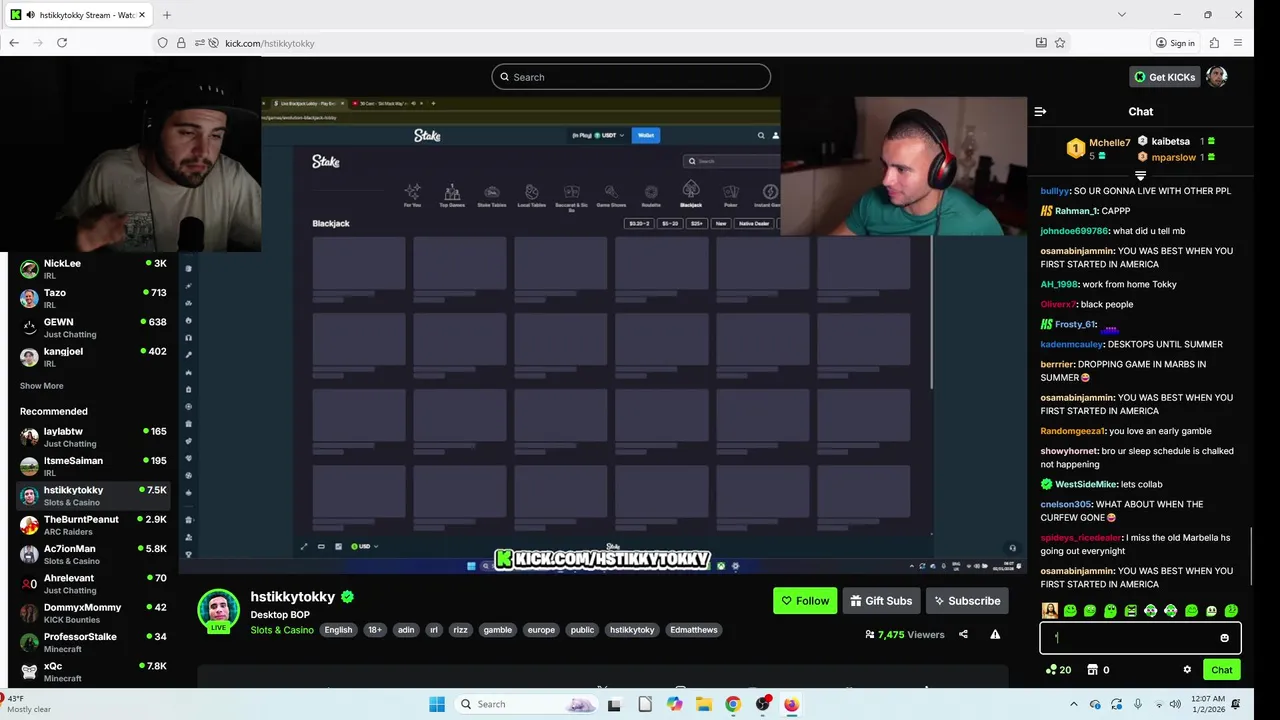This screenshot has height=720, width=1280.
Task: Open laylabtw recommended channel
Action: coord(93,437)
